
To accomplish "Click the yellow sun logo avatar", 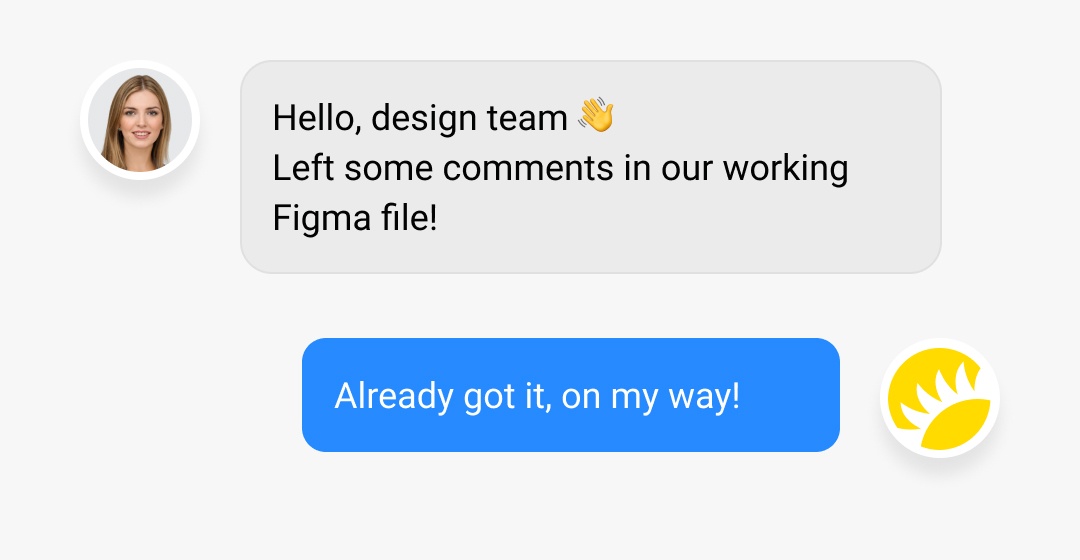I will [939, 398].
